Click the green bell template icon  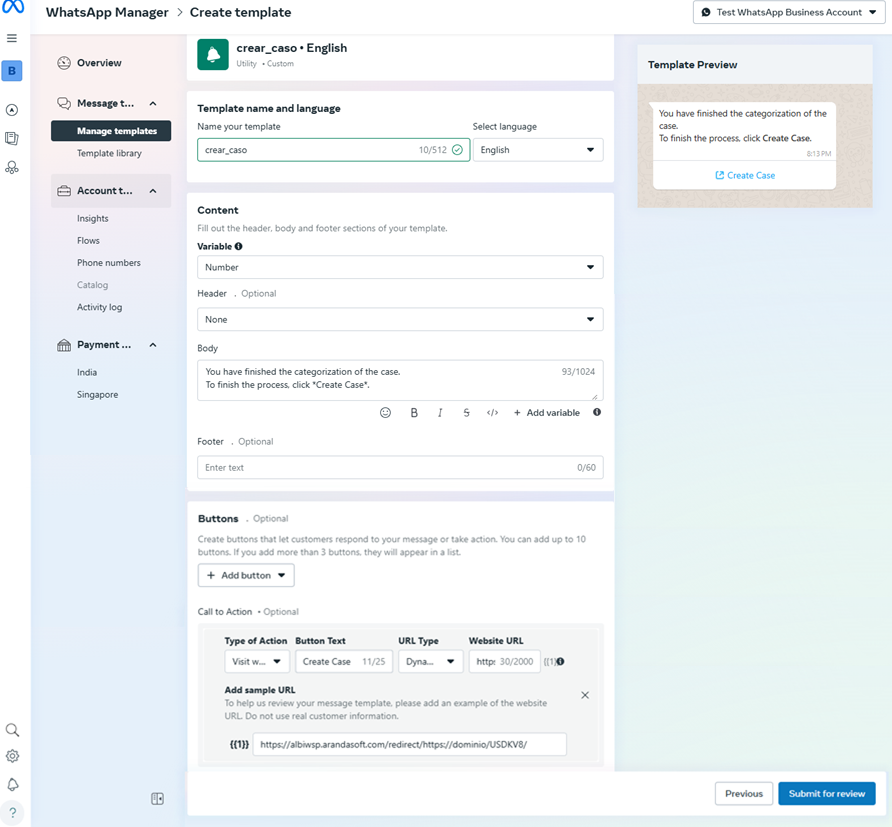[213, 55]
